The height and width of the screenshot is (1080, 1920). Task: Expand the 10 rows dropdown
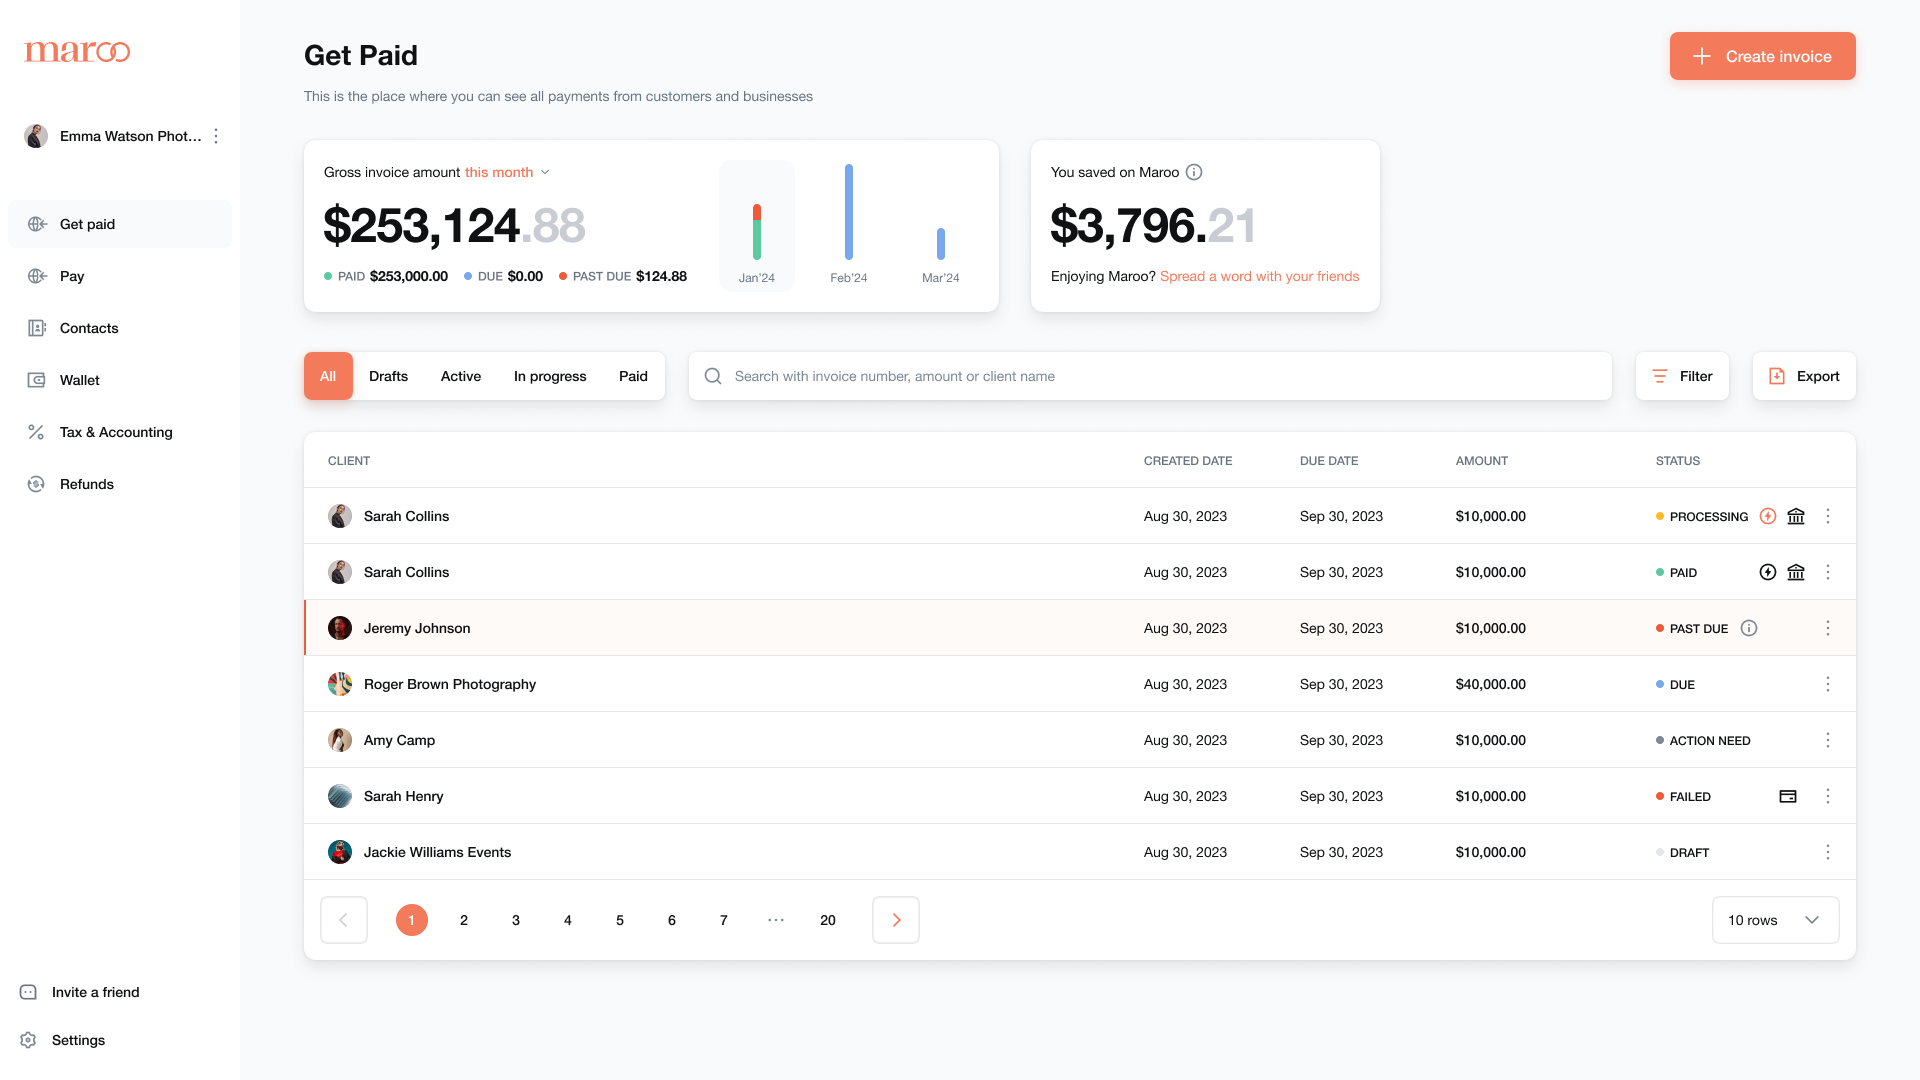pos(1776,920)
